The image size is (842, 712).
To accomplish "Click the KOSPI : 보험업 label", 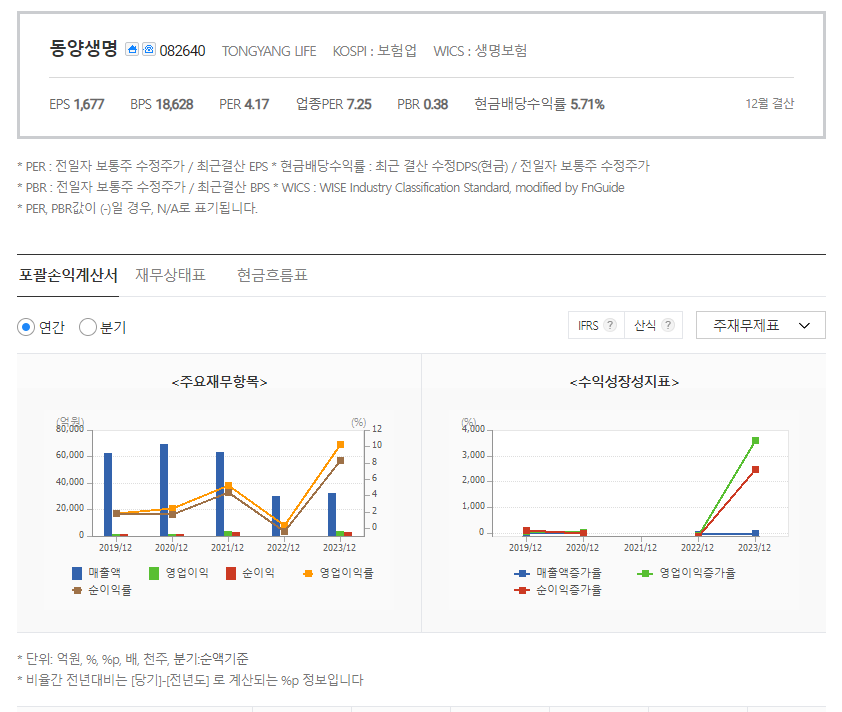I will [374, 51].
